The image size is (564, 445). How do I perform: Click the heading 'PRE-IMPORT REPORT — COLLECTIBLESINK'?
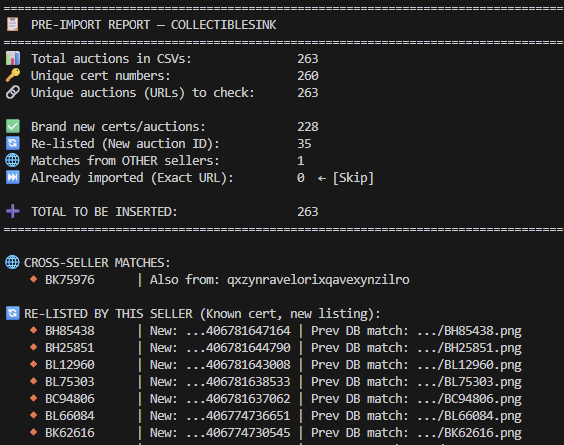(x=154, y=25)
